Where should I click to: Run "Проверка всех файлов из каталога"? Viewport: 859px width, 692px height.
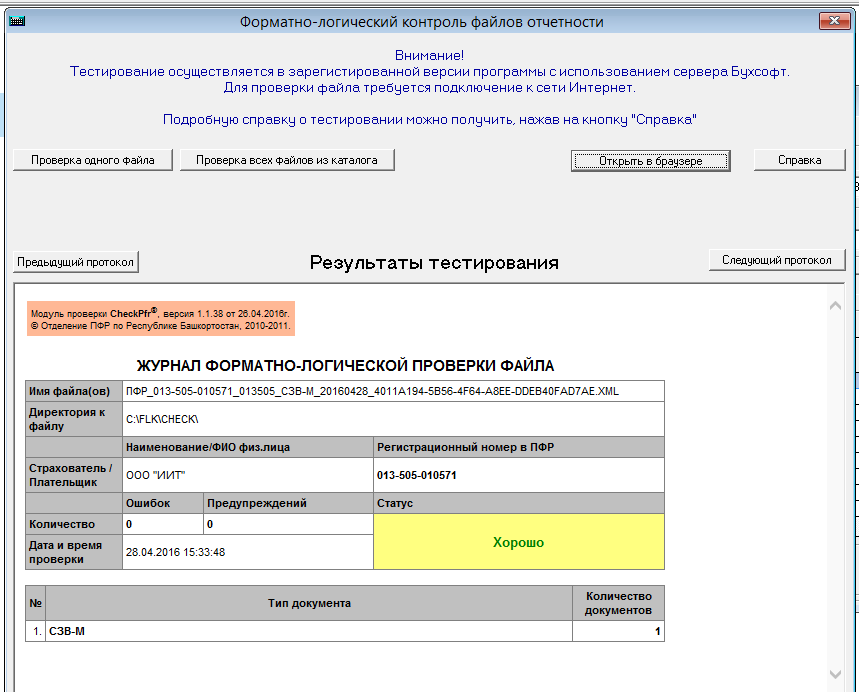click(x=287, y=160)
